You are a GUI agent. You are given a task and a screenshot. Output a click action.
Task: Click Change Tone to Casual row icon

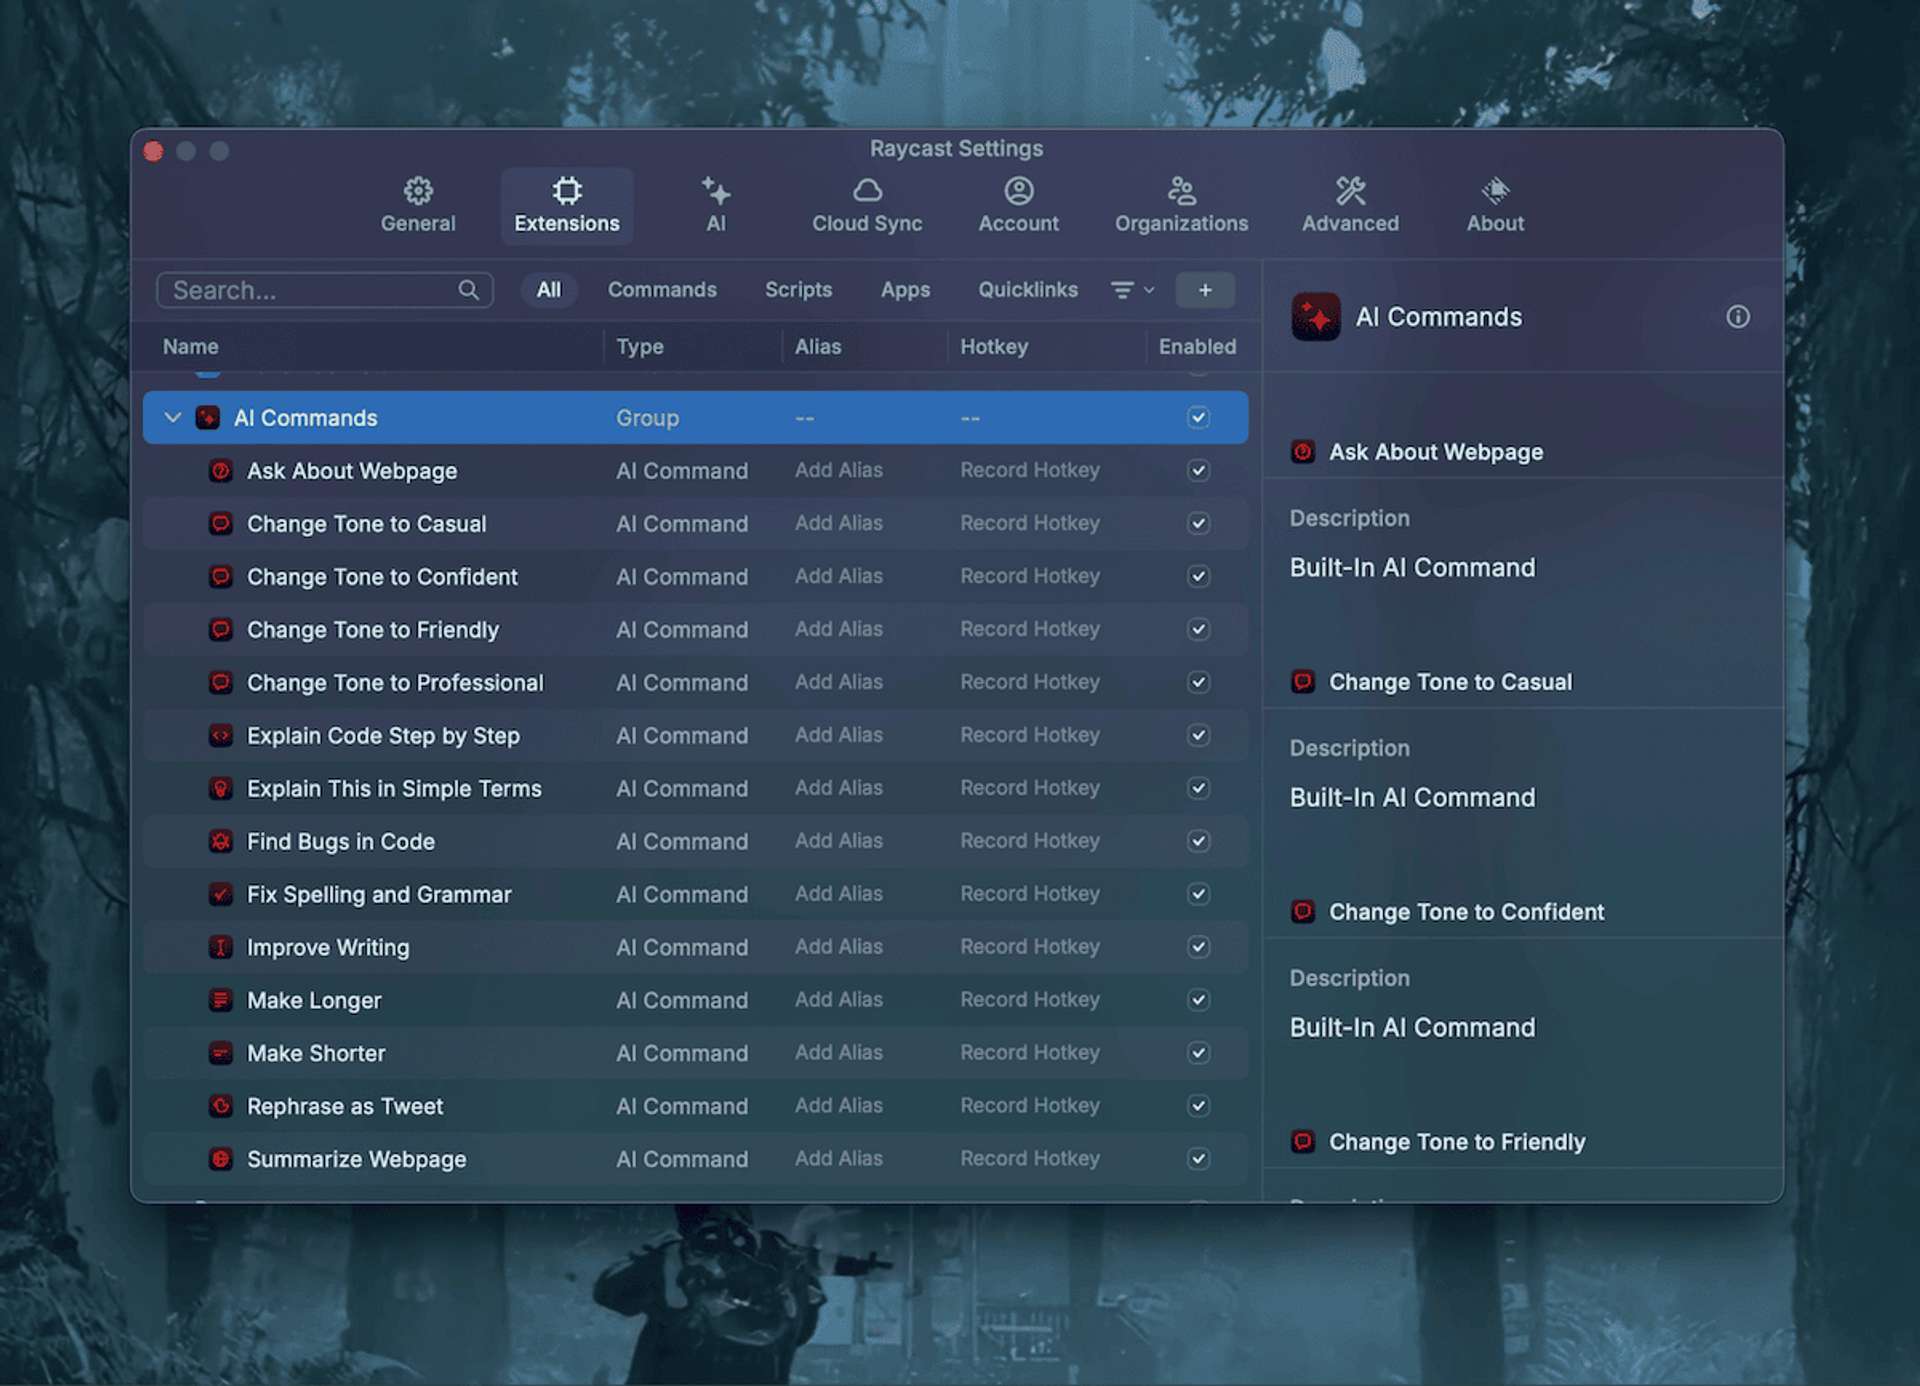click(221, 523)
